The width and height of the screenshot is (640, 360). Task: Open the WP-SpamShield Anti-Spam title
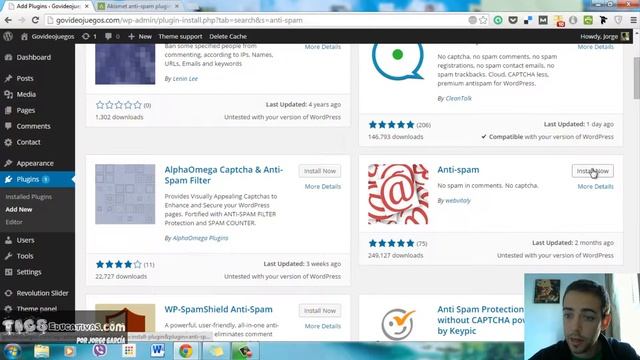click(218, 309)
